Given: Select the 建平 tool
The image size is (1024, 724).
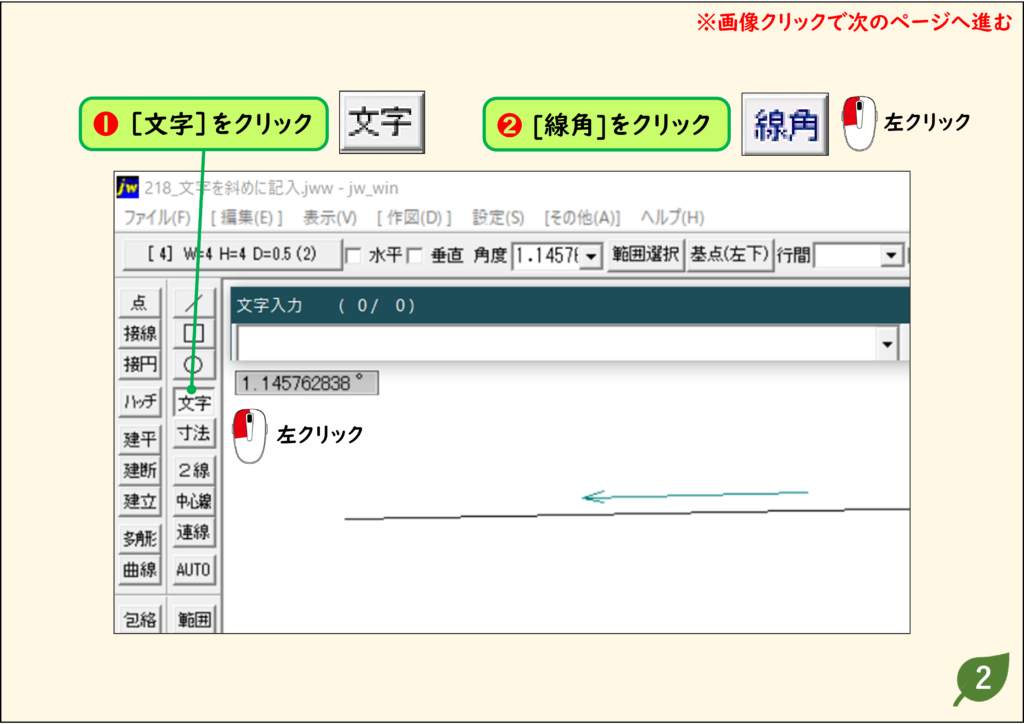Looking at the screenshot, I should pyautogui.click(x=140, y=439).
